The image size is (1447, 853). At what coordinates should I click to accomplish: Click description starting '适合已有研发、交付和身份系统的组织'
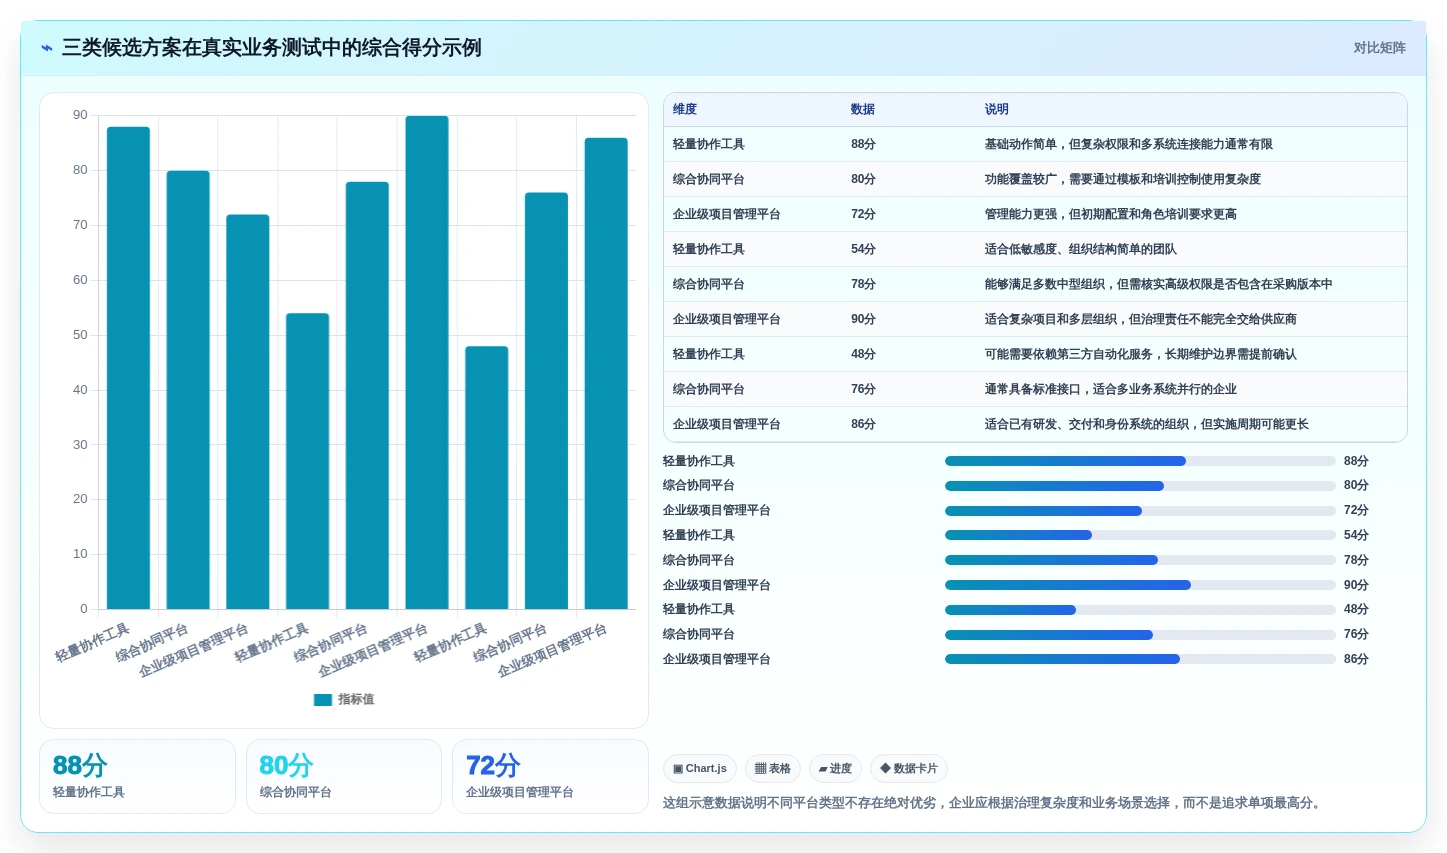[1147, 425]
